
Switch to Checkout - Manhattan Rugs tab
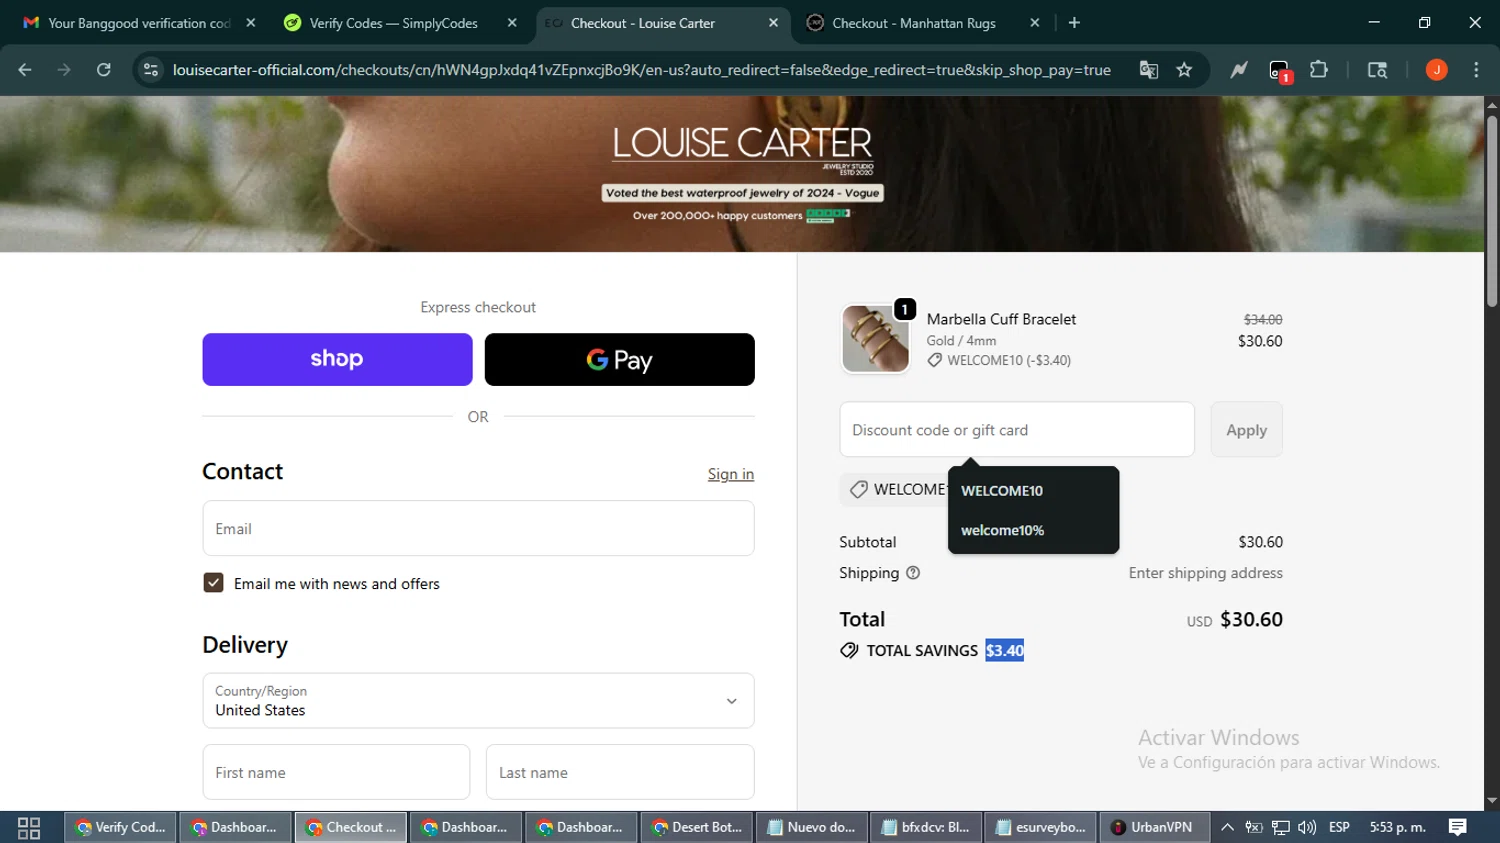[914, 23]
